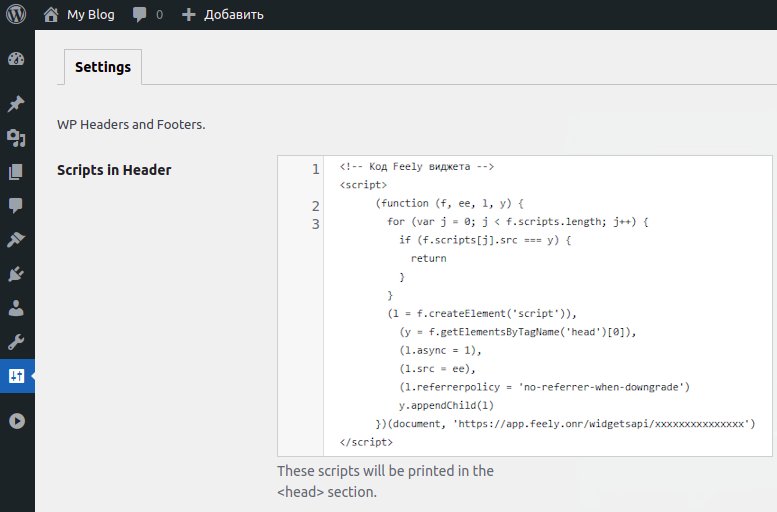
Task: Click the line with the feely widgetsapi URL
Action: [x=565, y=424]
